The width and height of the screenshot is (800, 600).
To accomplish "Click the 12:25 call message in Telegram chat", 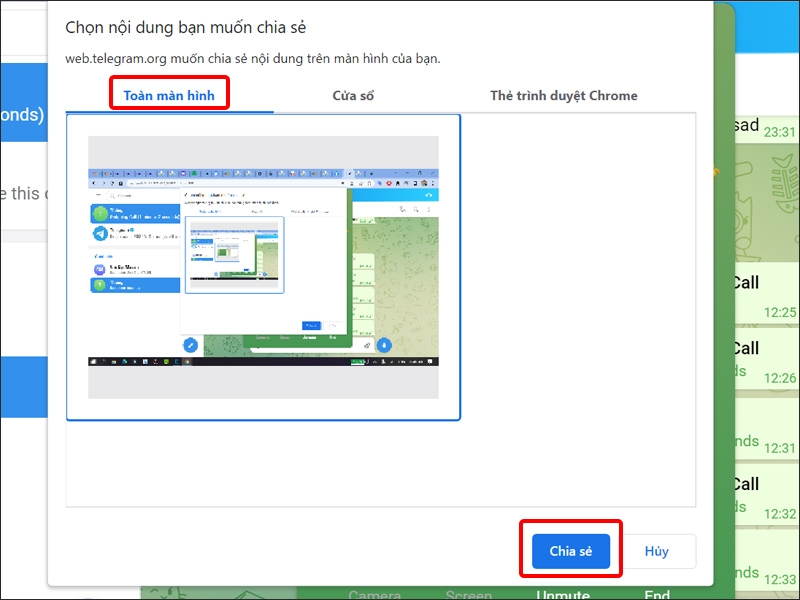I will point(767,294).
